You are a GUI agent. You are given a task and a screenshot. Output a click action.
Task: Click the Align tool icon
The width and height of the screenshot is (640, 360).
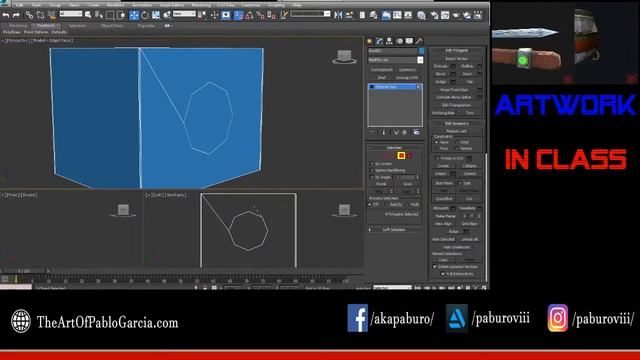coord(349,16)
